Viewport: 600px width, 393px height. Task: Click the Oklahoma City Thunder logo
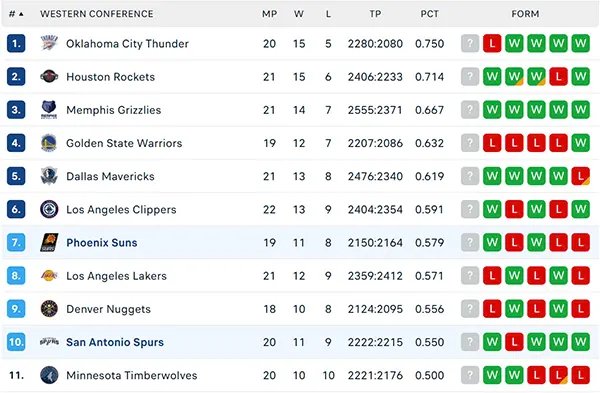click(49, 43)
